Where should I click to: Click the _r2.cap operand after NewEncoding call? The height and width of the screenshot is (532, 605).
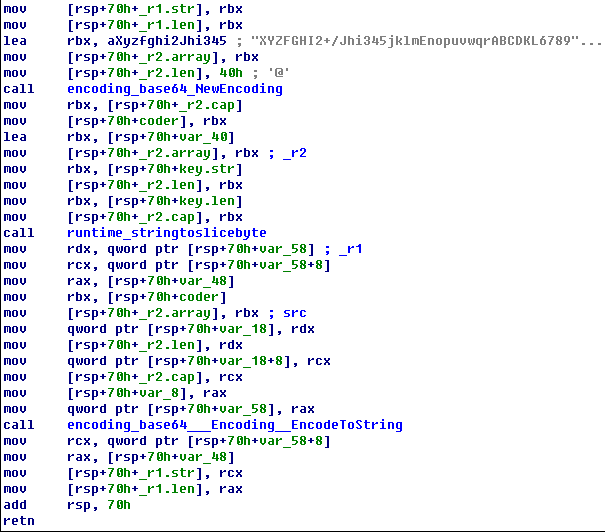point(207,105)
